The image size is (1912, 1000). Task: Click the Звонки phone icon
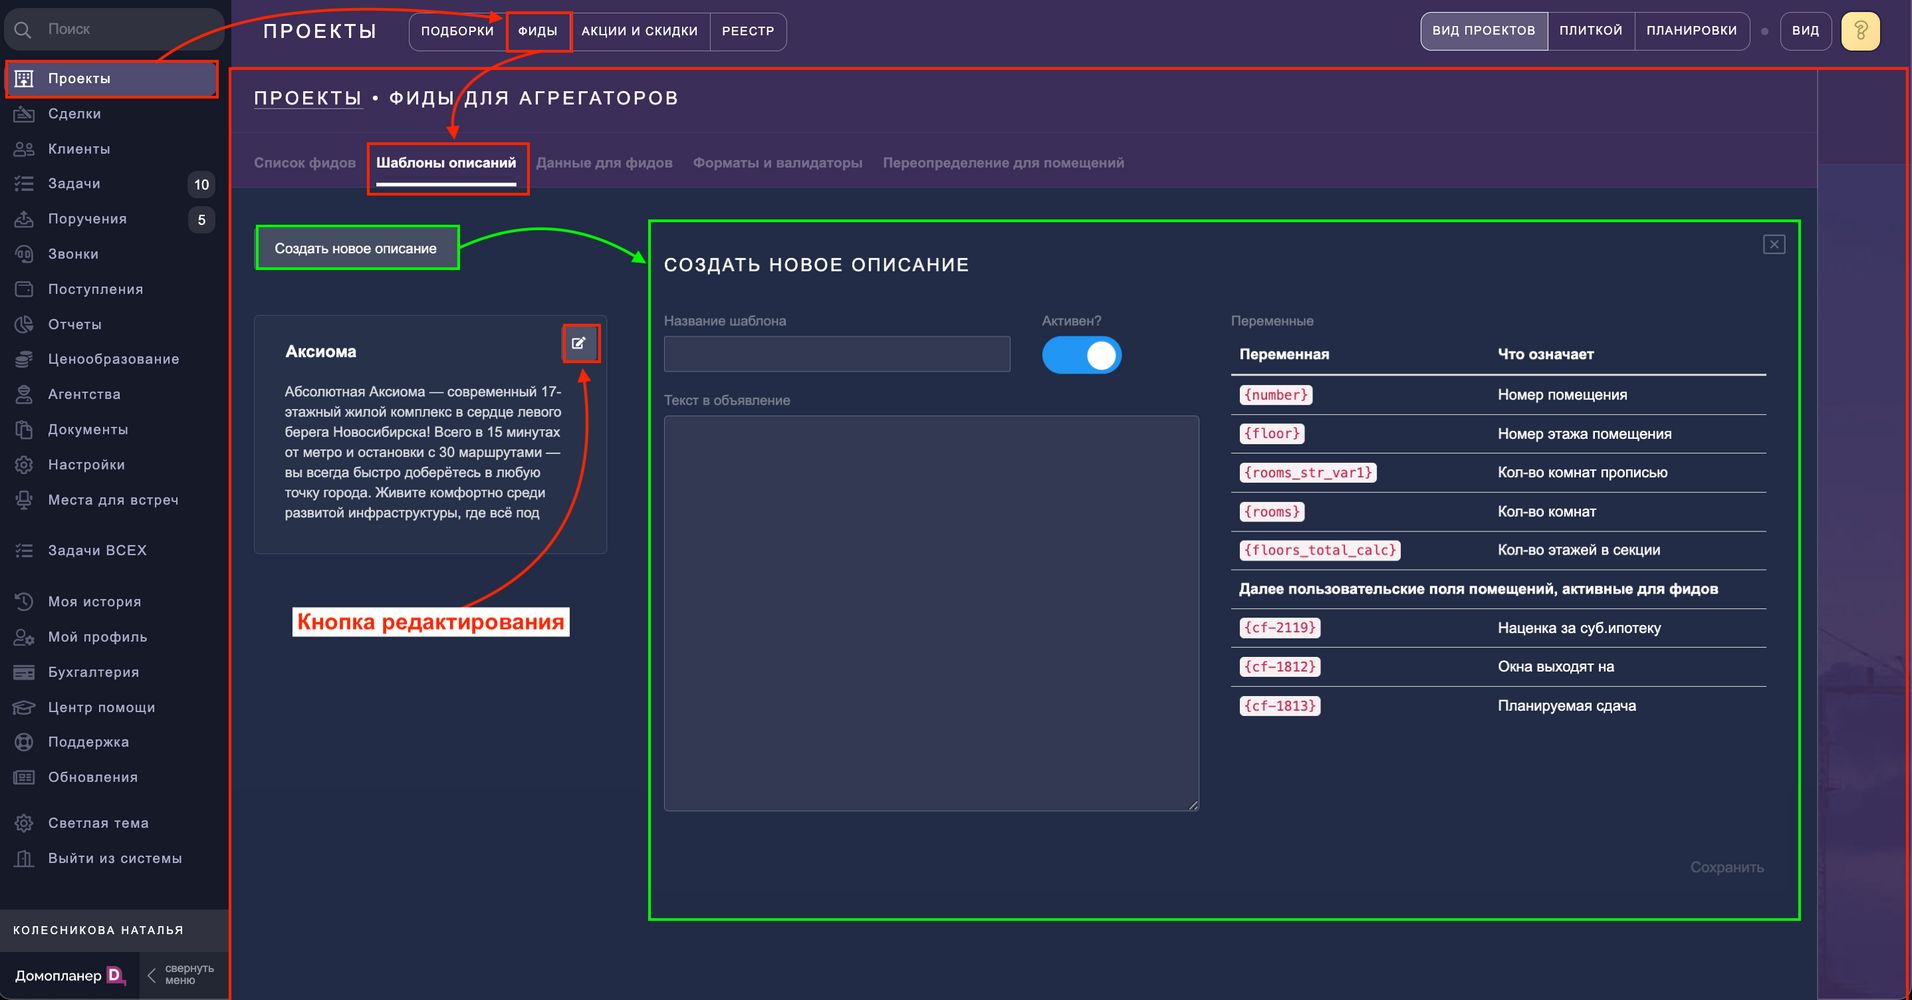click(x=24, y=254)
